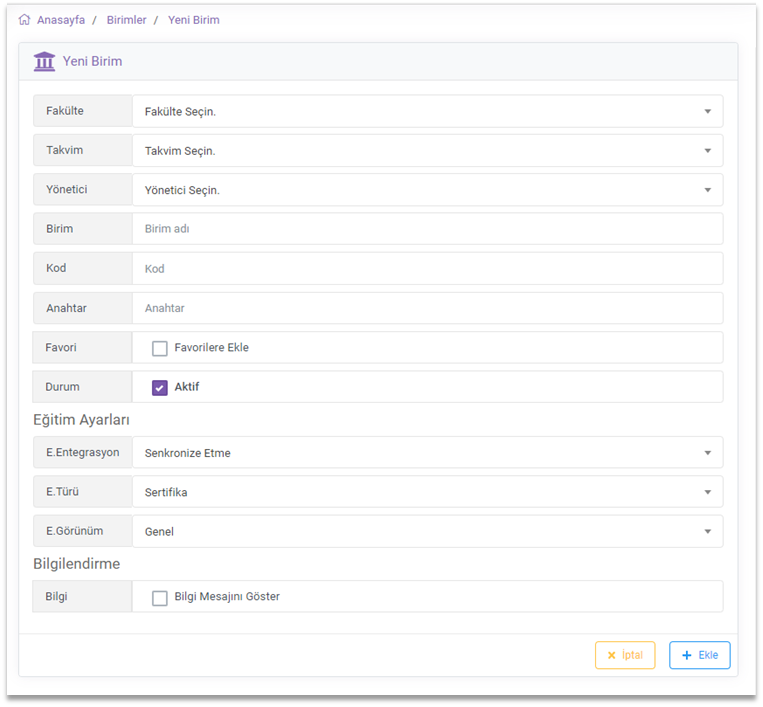Tick the Bilgi Mesajını Göster checkbox

click(160, 598)
